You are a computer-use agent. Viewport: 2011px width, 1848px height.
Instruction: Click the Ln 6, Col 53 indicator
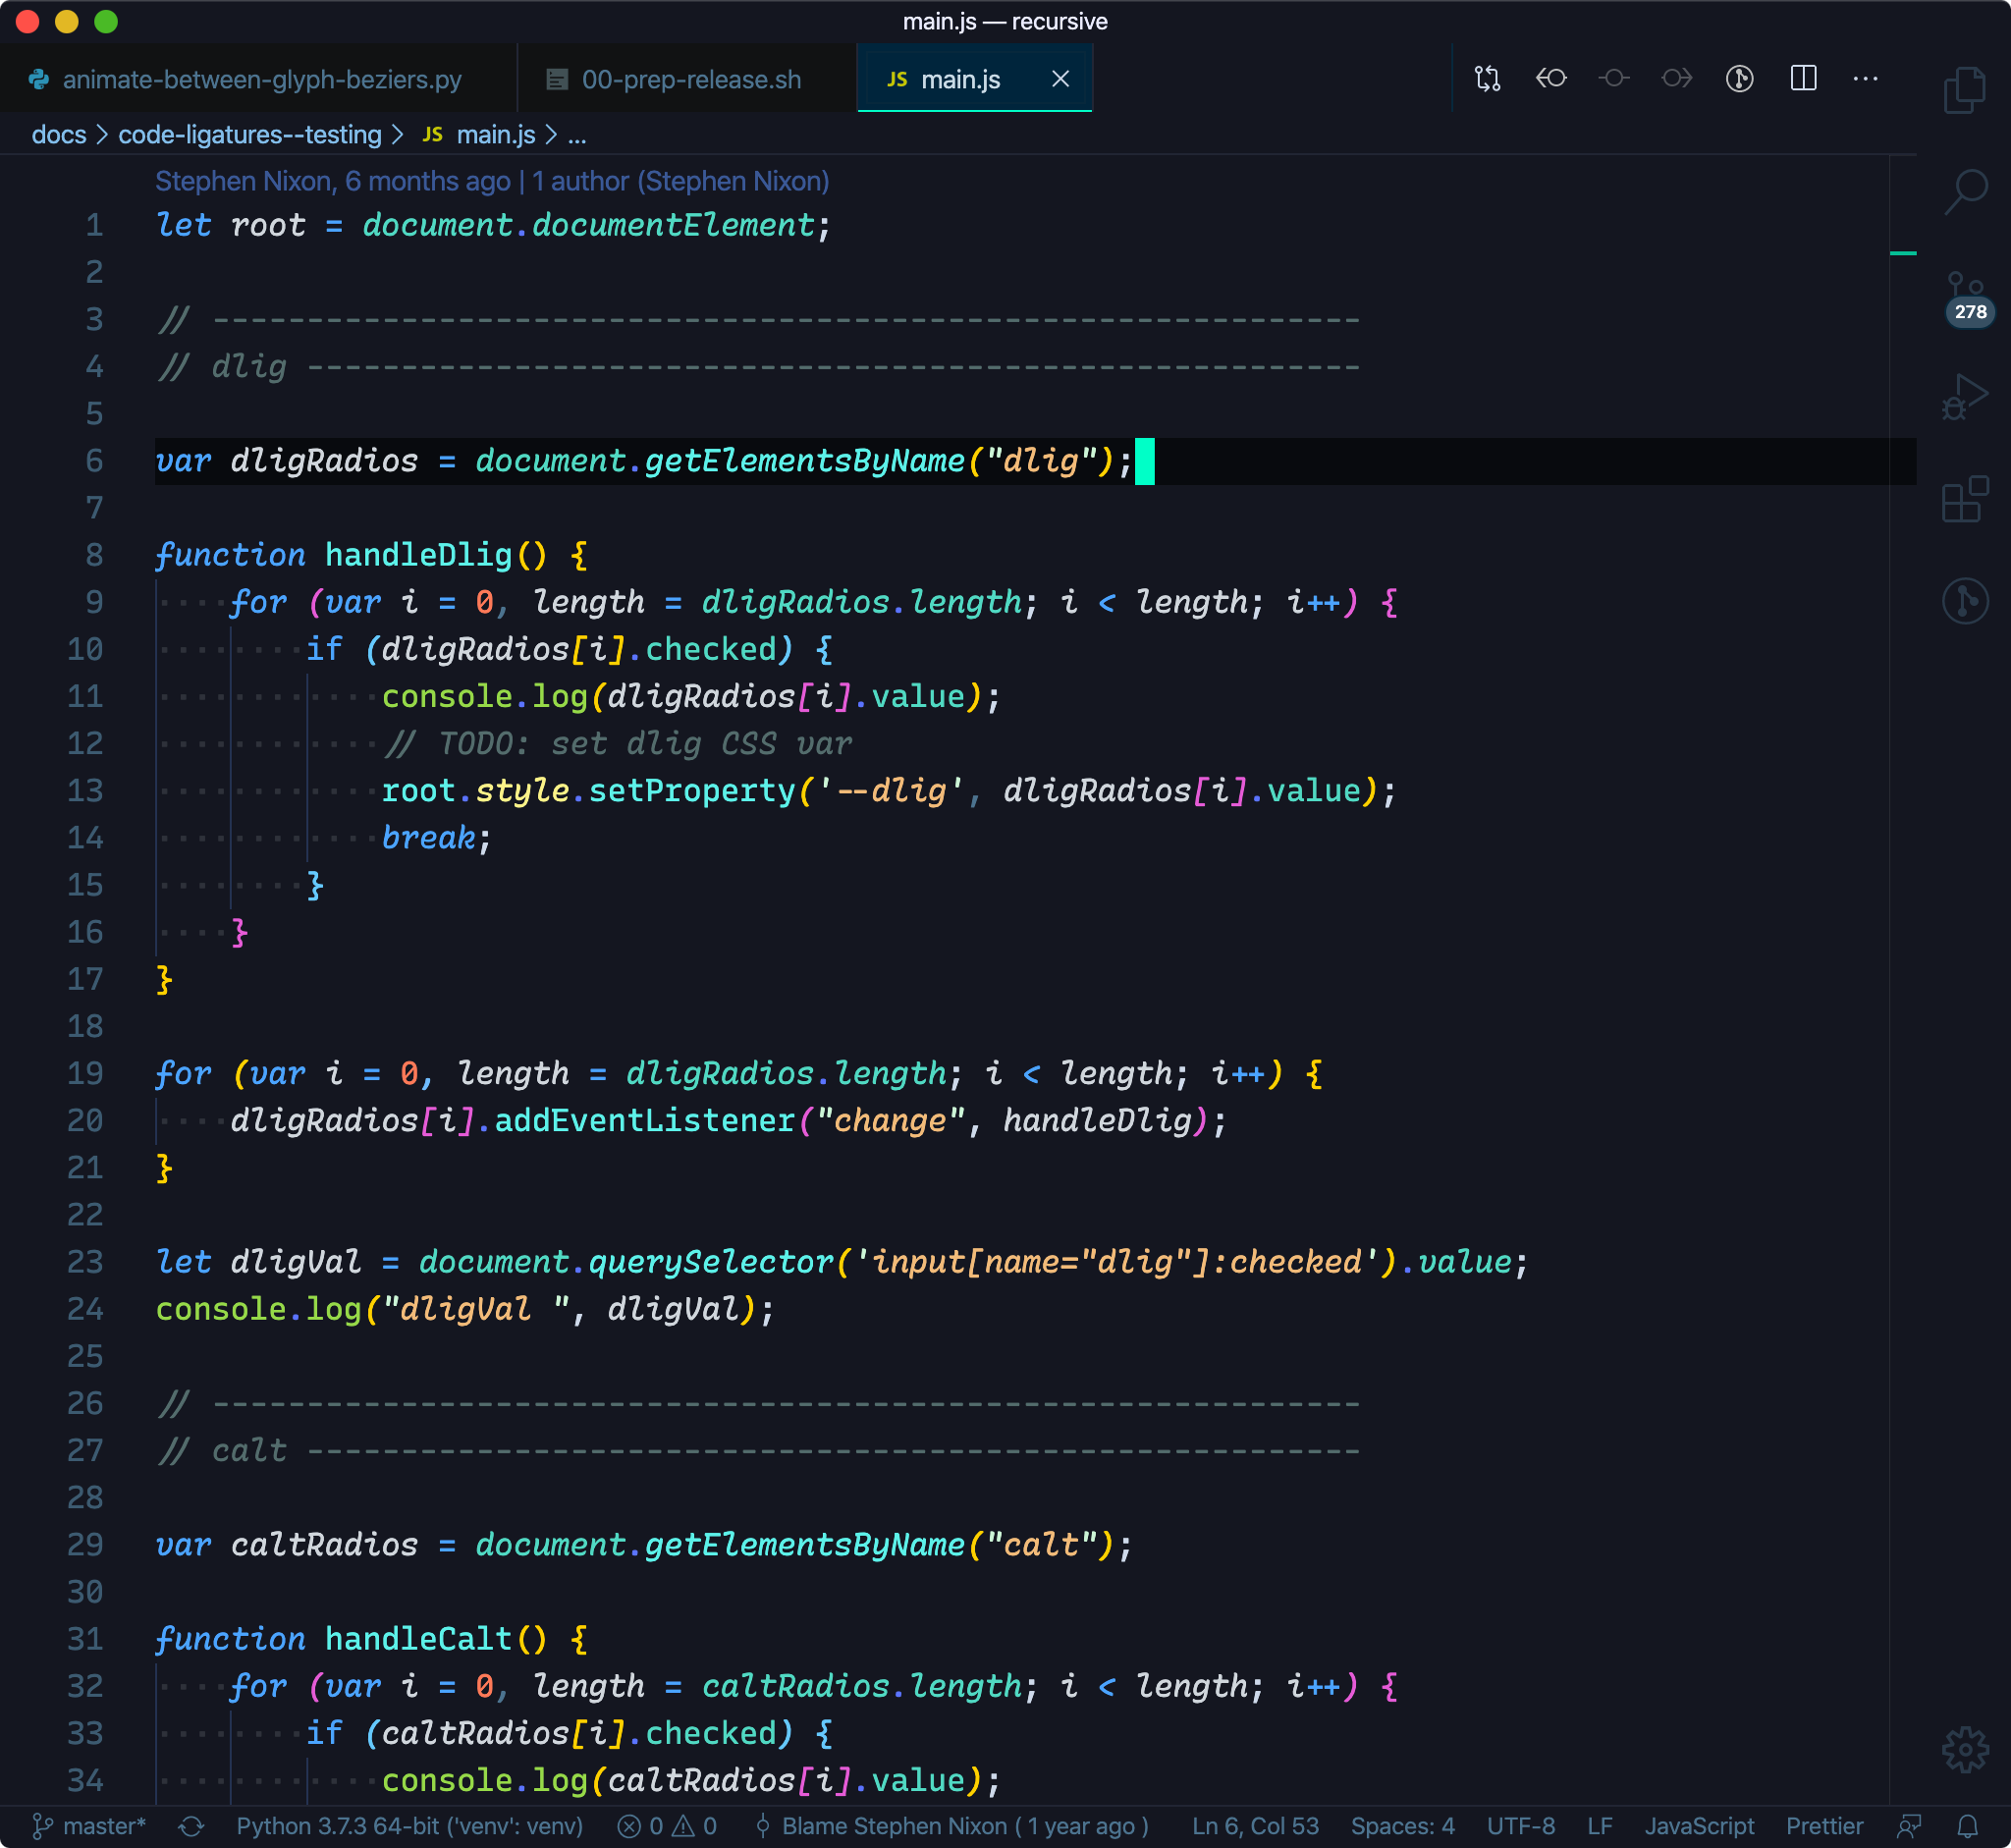1255,1826
